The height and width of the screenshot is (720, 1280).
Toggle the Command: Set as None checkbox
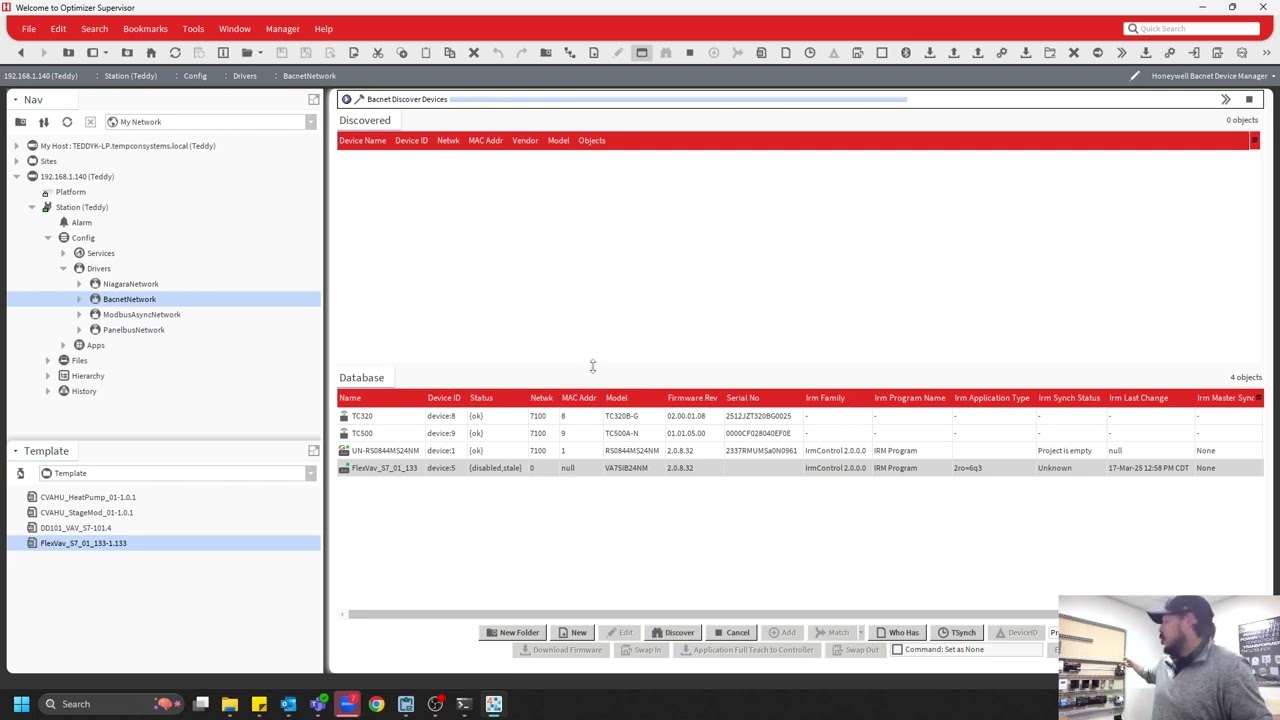(897, 650)
